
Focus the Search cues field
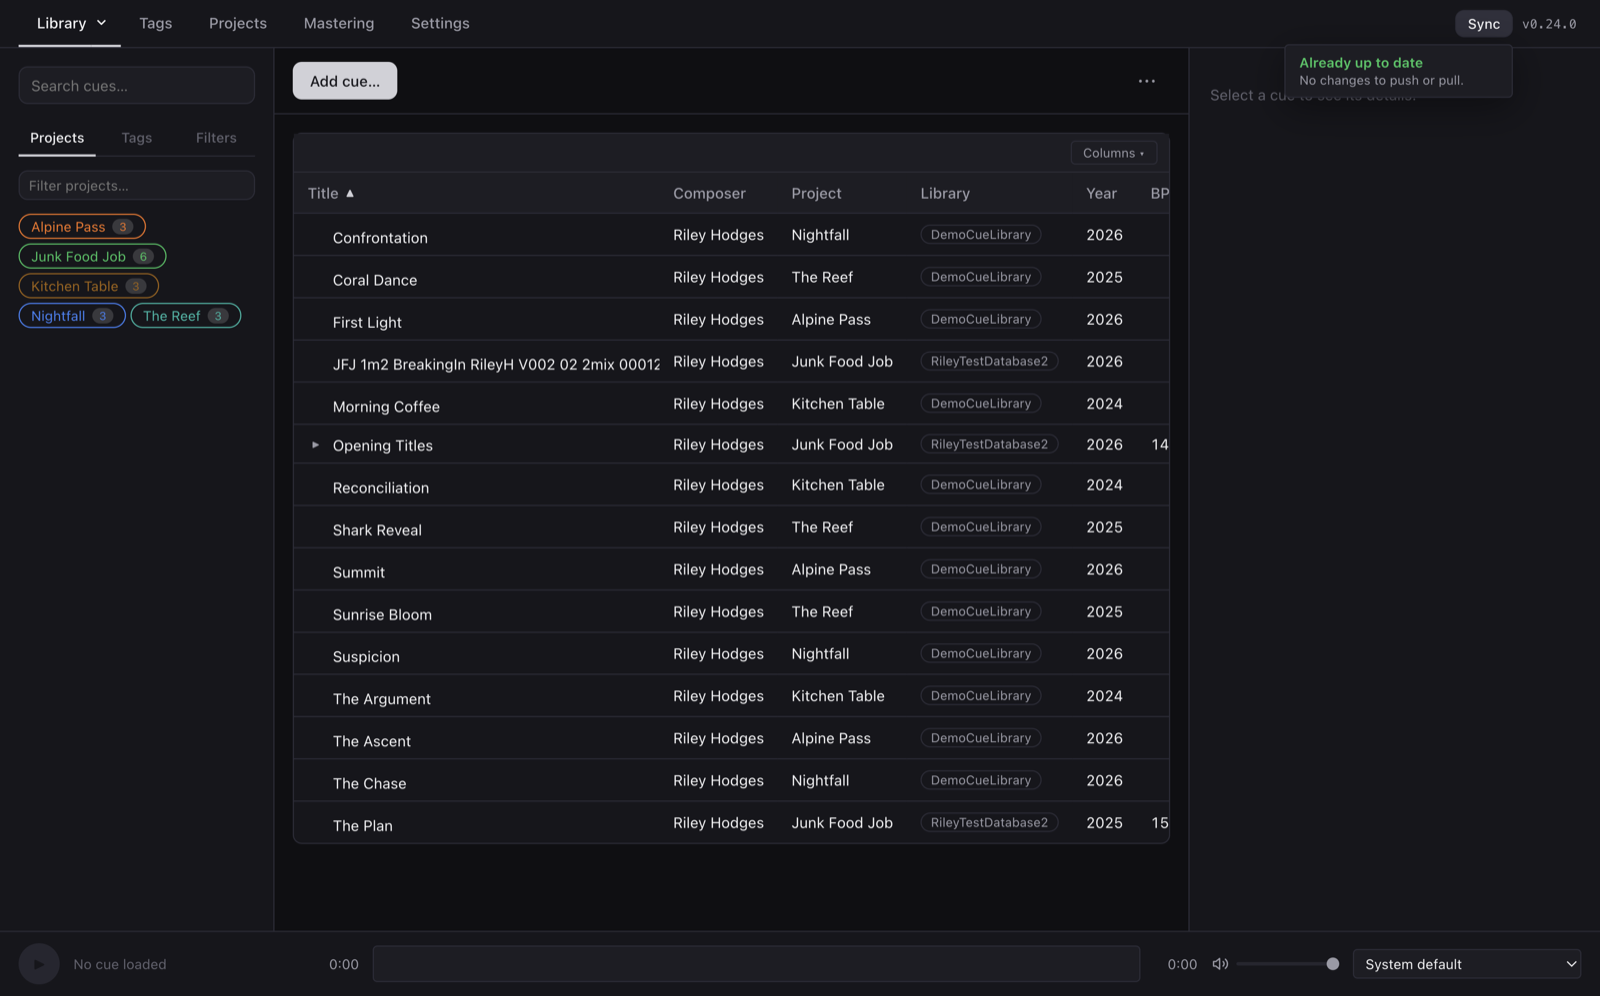(x=137, y=86)
